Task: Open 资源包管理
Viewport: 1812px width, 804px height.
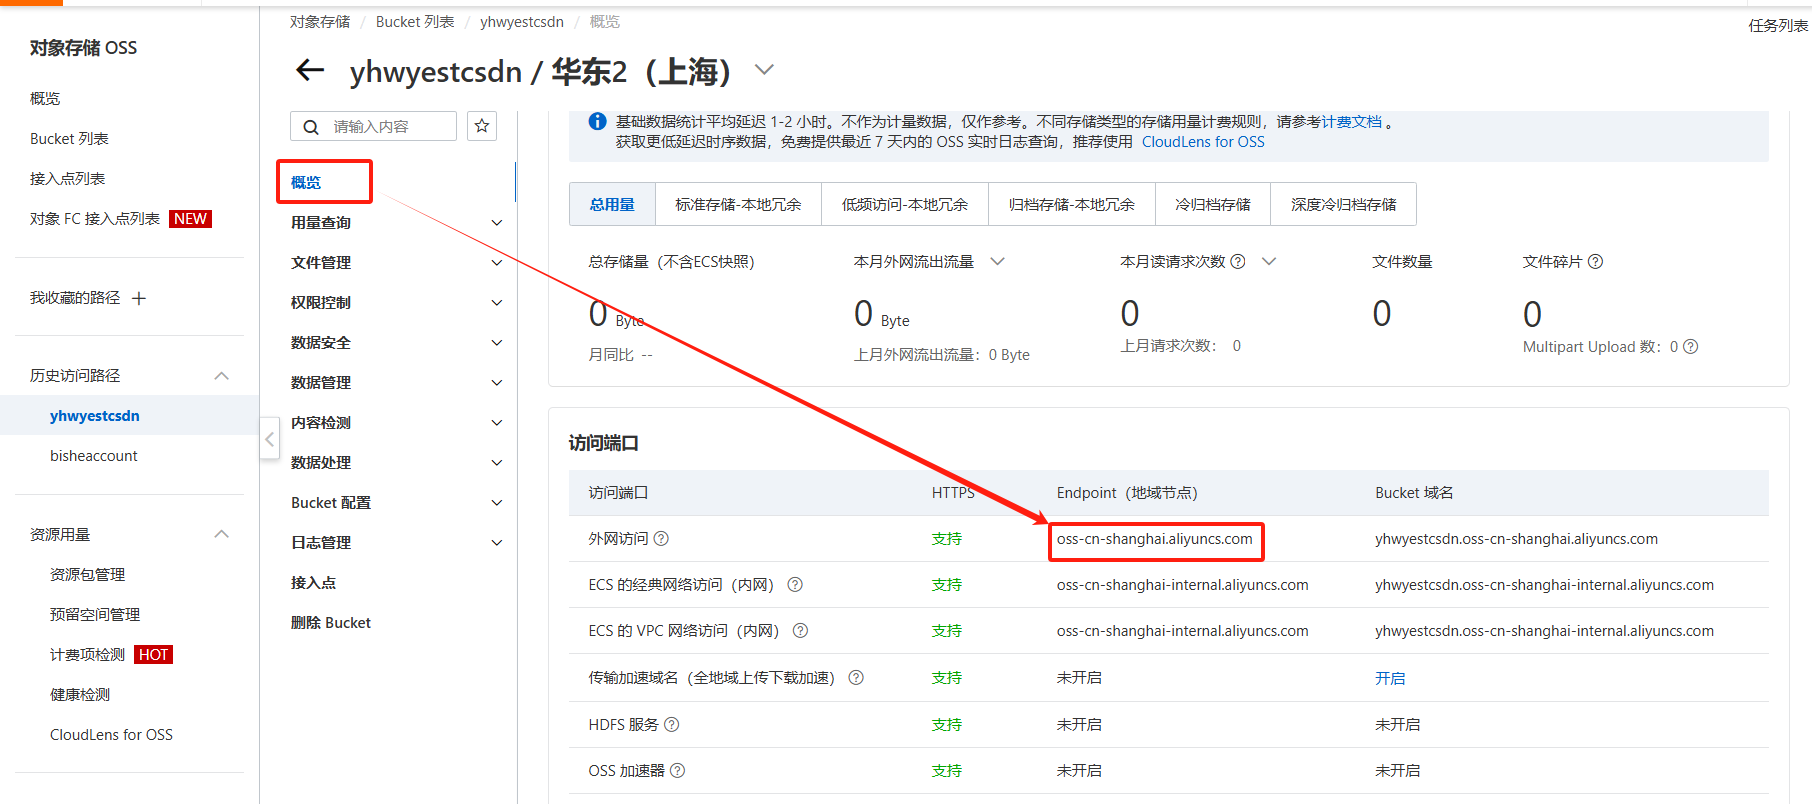Action: [x=87, y=575]
